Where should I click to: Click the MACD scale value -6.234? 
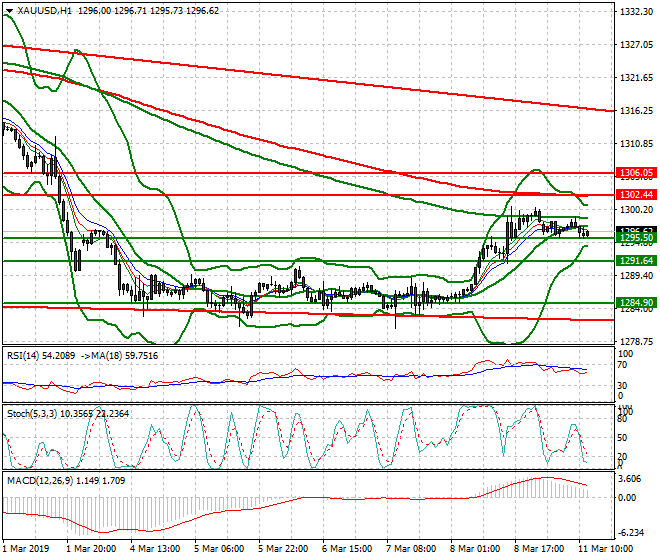pyautogui.click(x=630, y=533)
